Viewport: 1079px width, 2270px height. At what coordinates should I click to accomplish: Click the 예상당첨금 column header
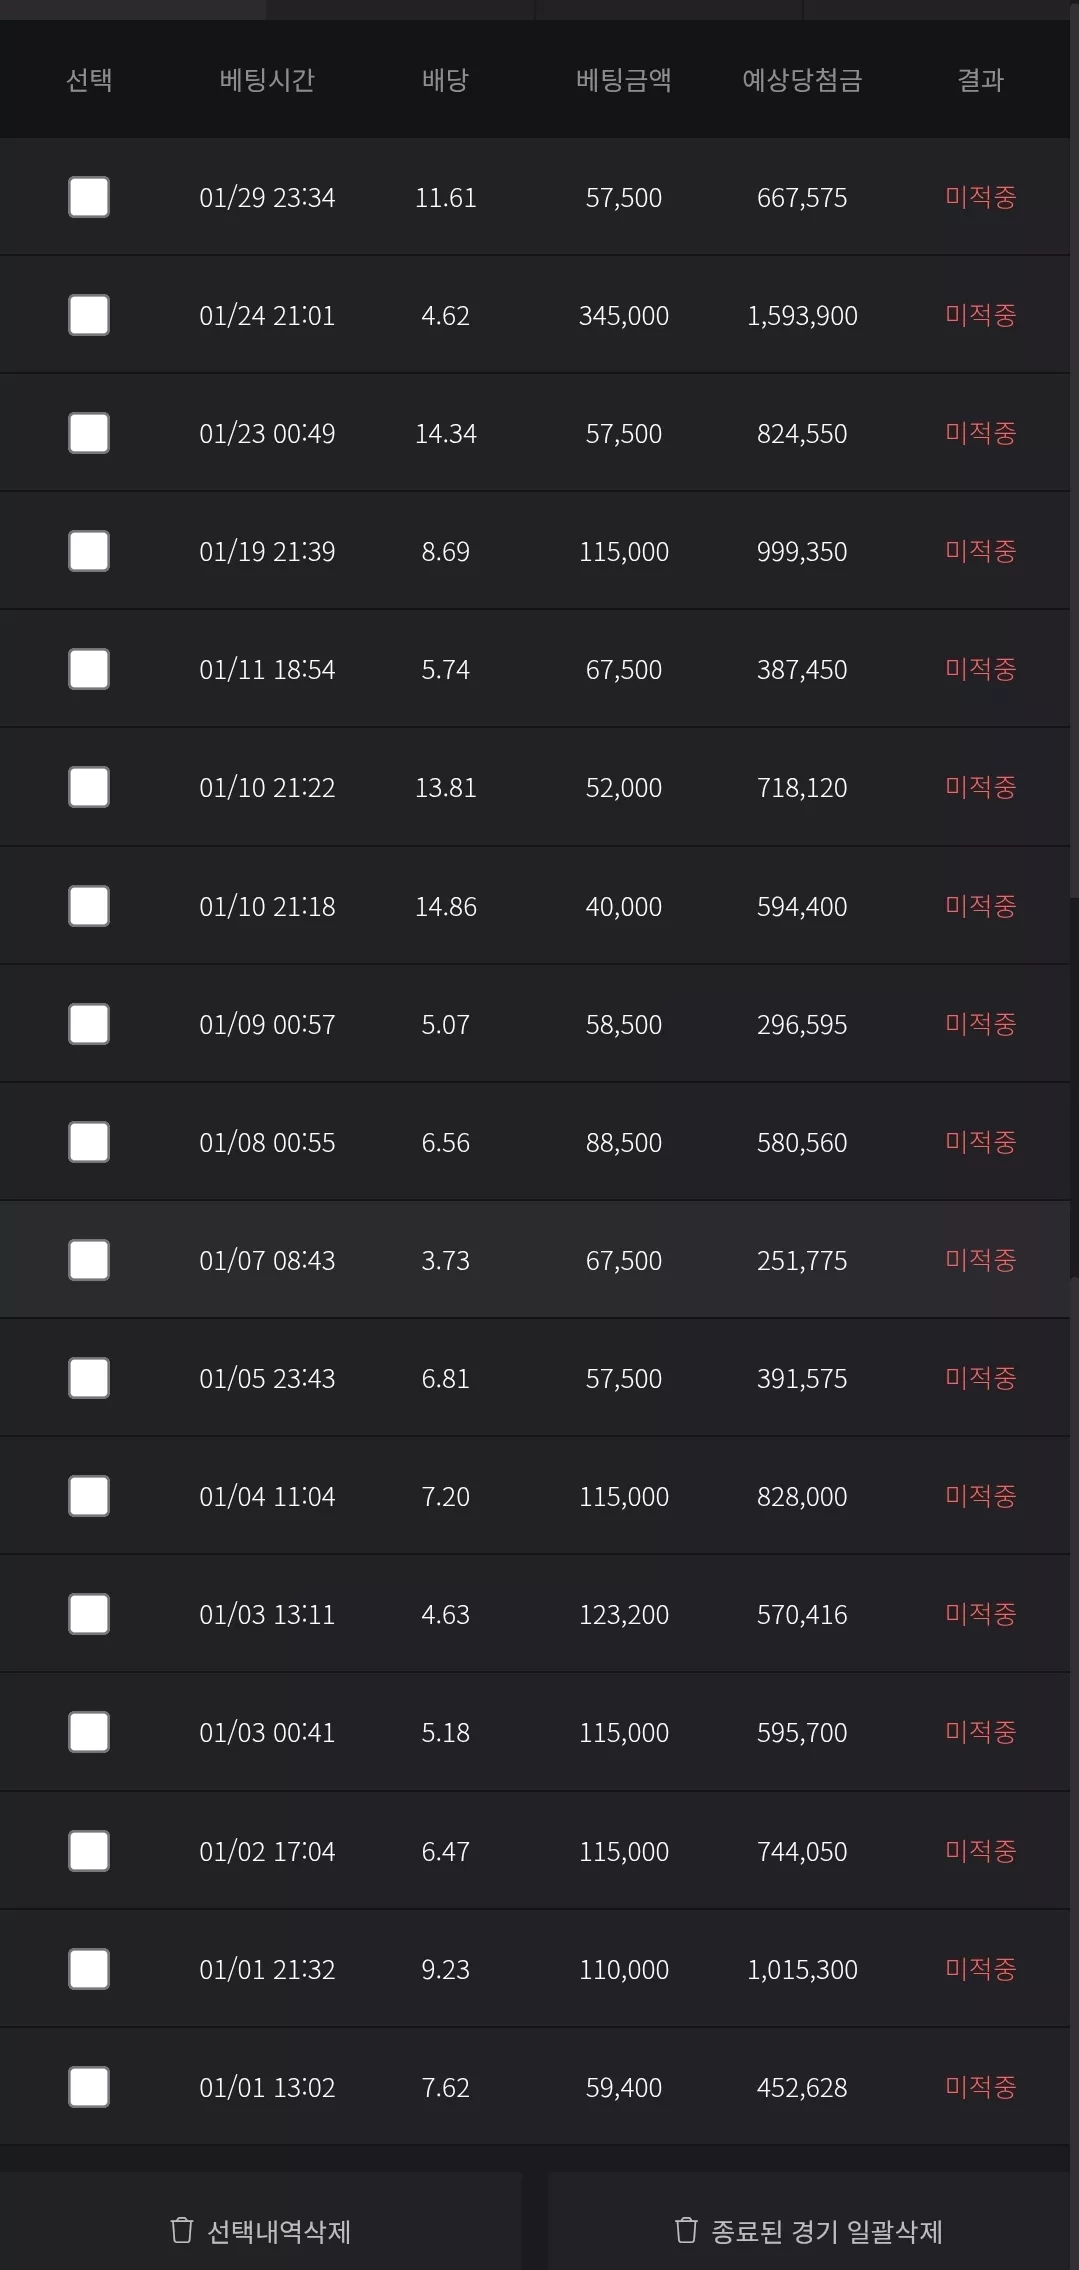click(x=802, y=80)
